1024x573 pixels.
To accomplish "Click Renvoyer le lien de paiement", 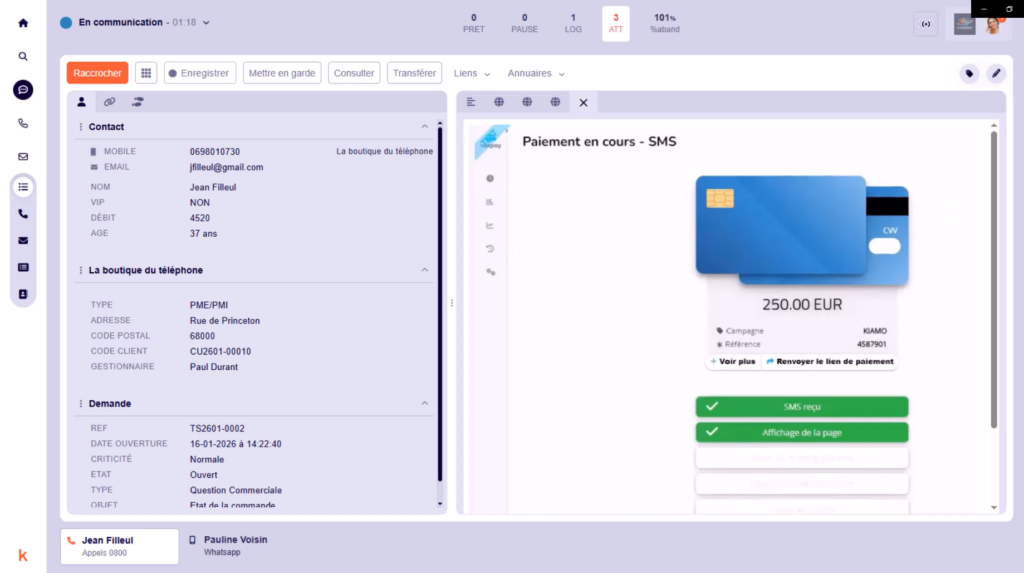I will [x=829, y=361].
